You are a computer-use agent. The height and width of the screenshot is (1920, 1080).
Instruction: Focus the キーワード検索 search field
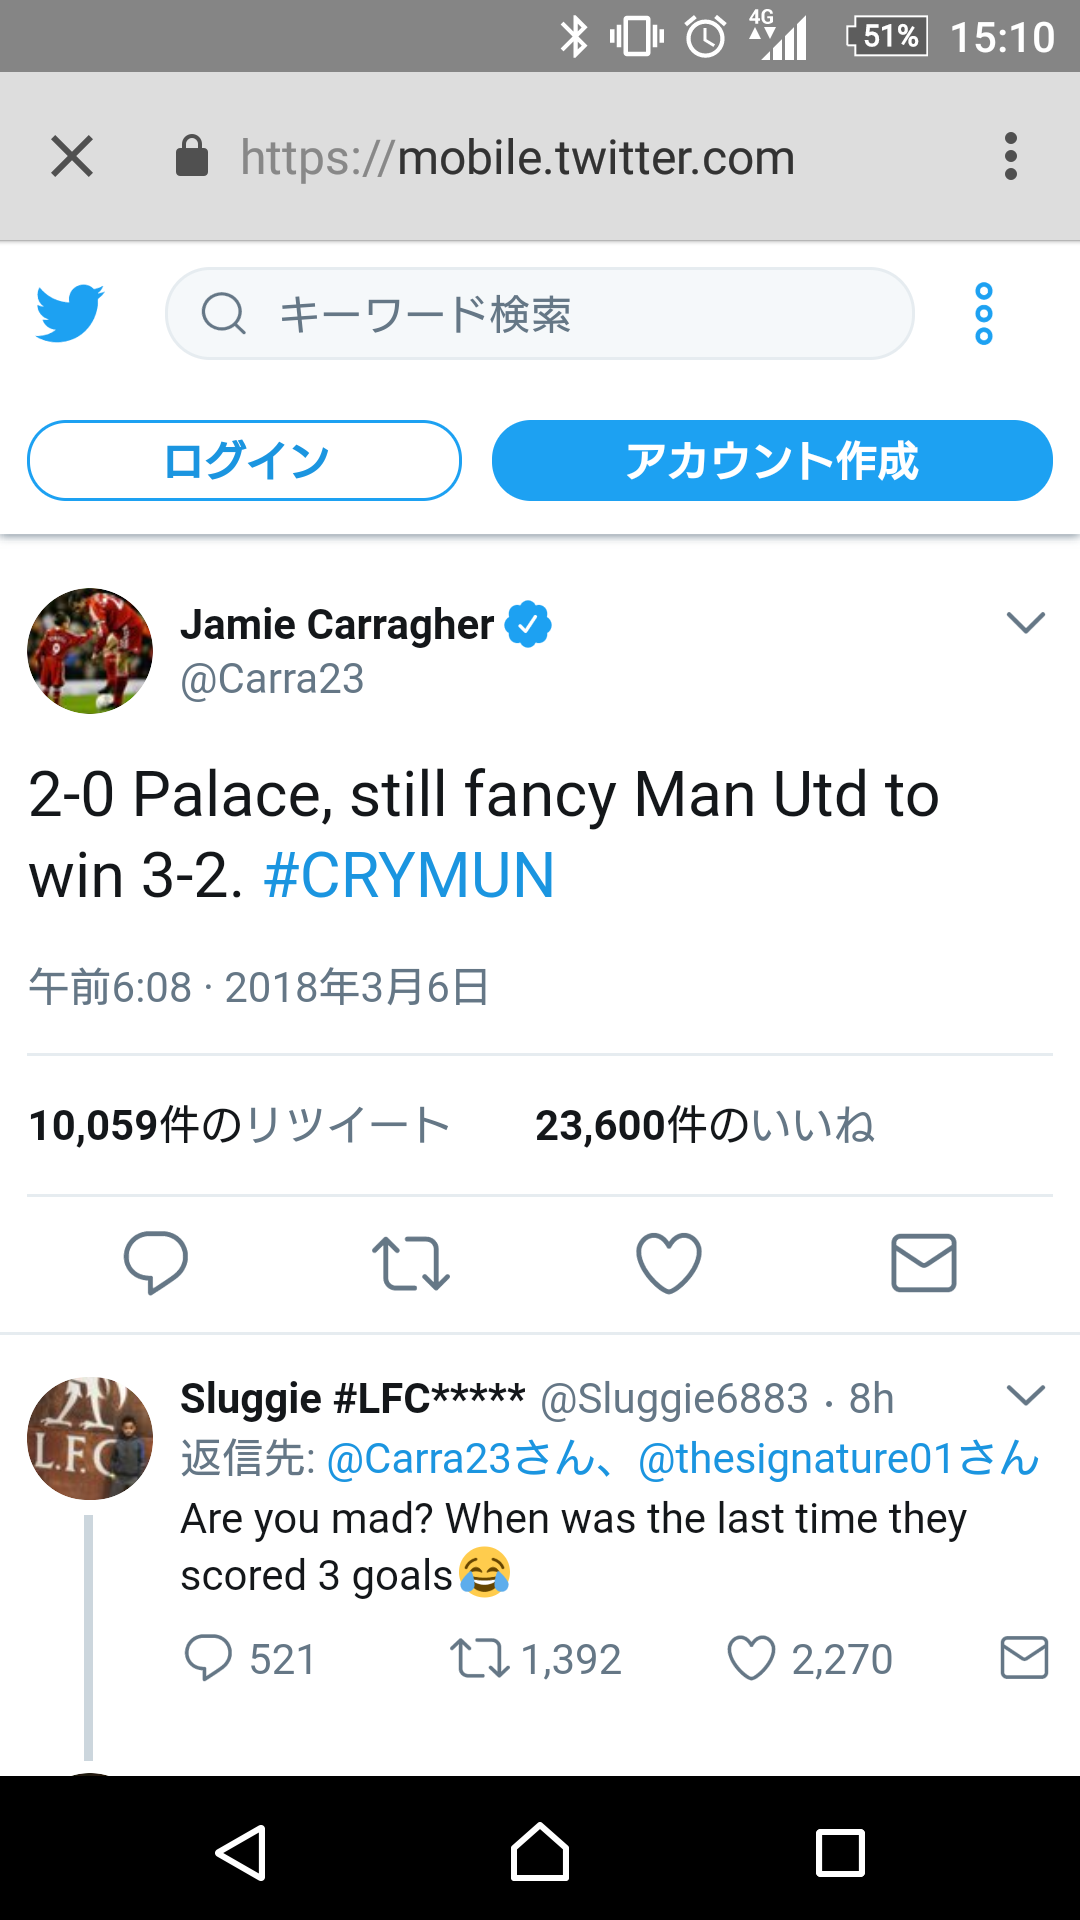click(540, 314)
